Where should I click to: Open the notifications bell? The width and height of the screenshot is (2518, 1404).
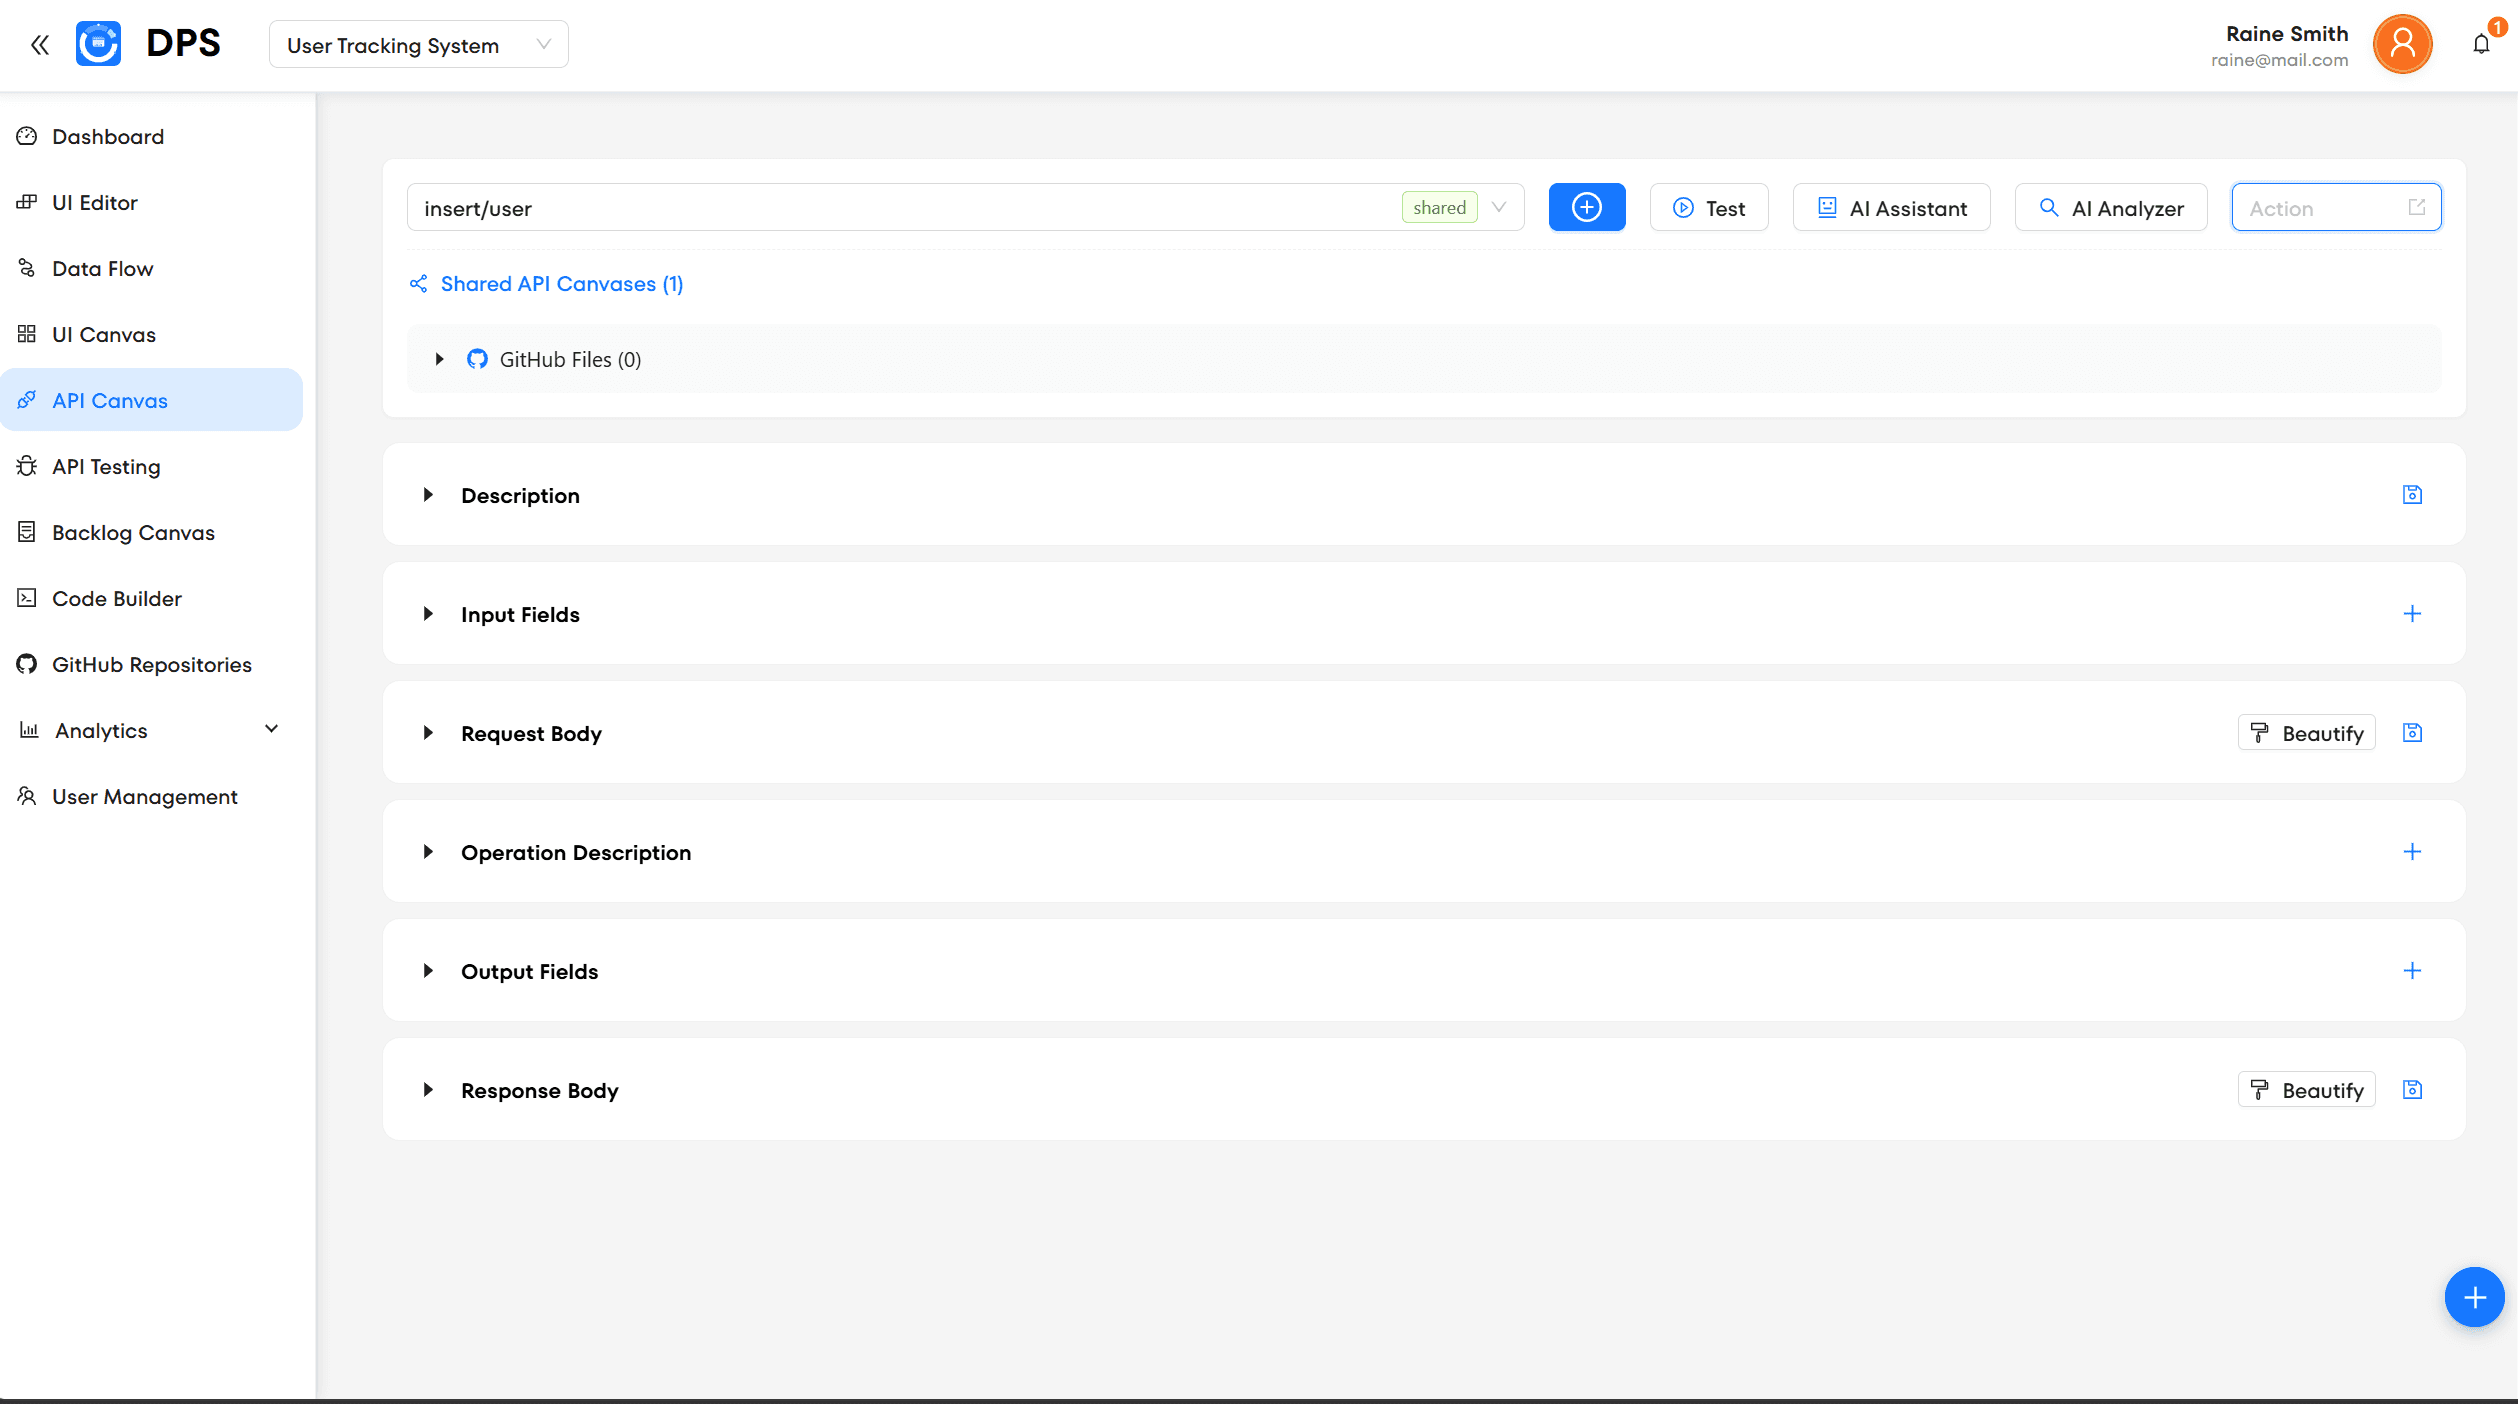pos(2481,44)
